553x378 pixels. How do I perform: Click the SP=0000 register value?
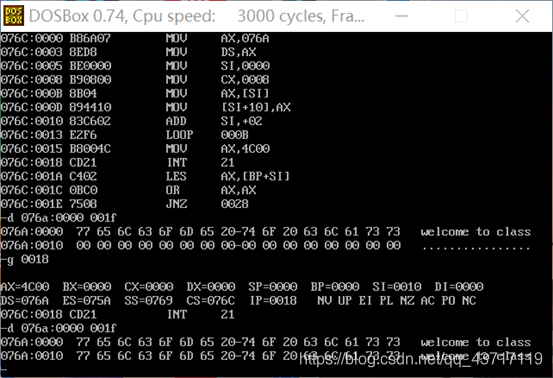(273, 287)
